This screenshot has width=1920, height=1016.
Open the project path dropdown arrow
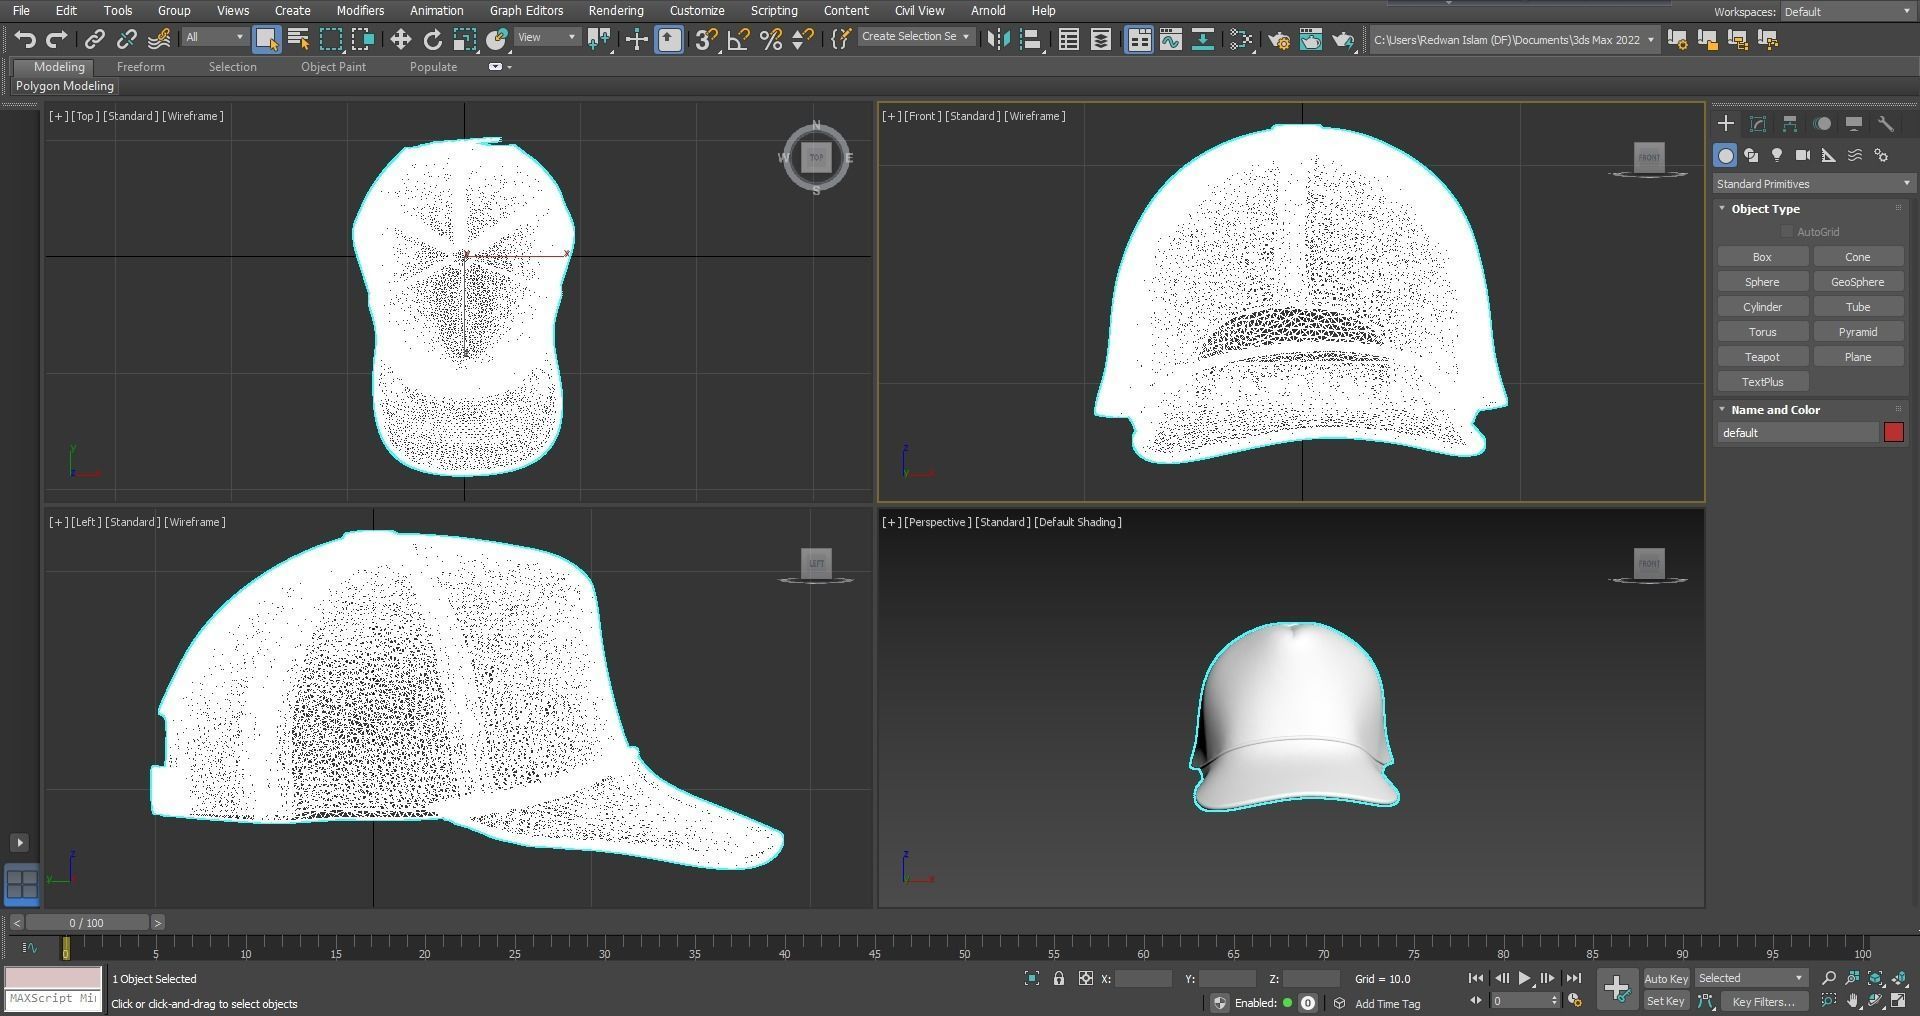tap(1650, 40)
